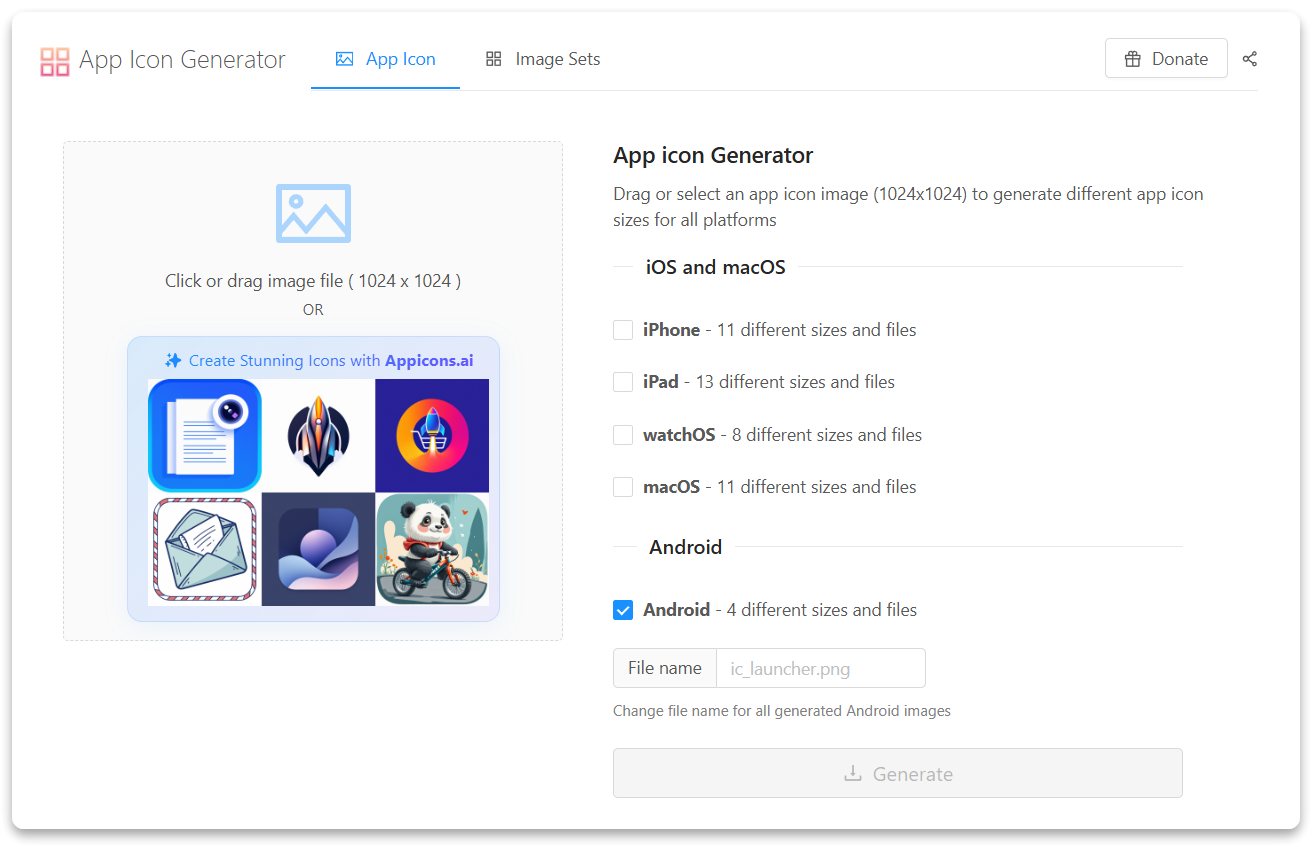Image resolution: width=1312 pixels, height=847 pixels.
Task: Uncheck the Android checkbox
Action: 623,610
